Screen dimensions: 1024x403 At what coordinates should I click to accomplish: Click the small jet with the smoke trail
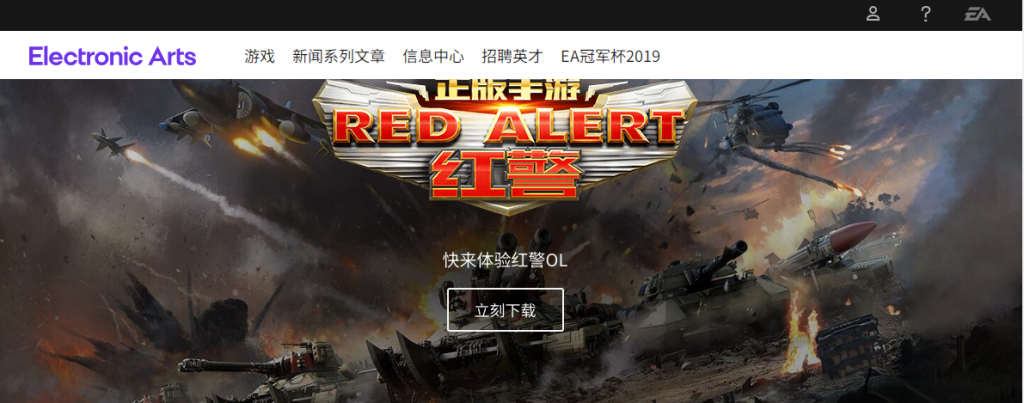[112, 142]
